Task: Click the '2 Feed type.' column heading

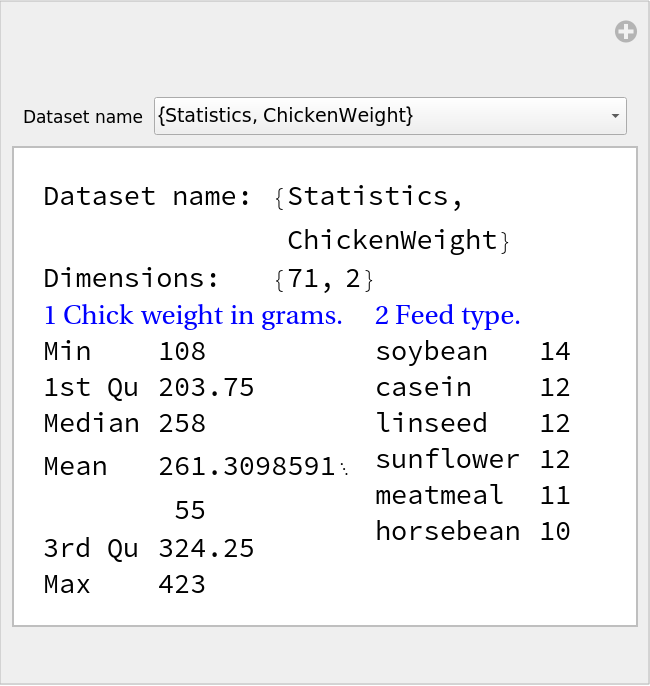Action: pyautogui.click(x=447, y=316)
